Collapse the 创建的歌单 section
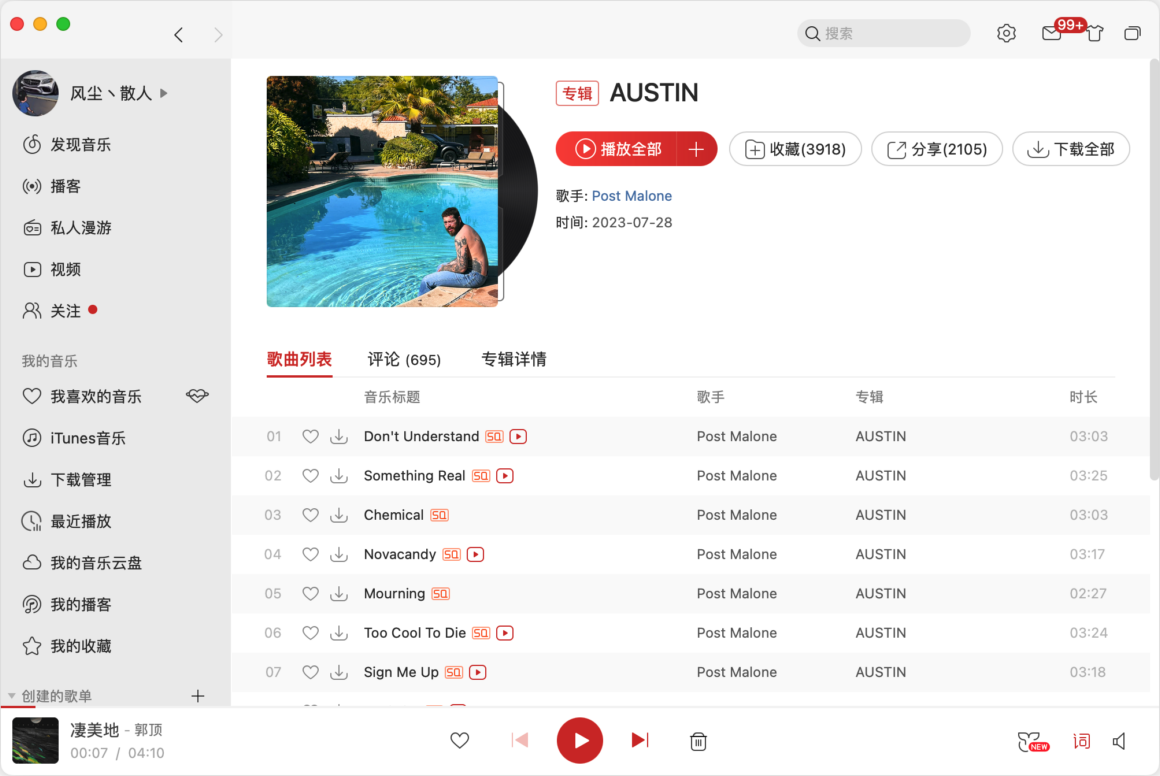The image size is (1160, 776). pyautogui.click(x=12, y=696)
